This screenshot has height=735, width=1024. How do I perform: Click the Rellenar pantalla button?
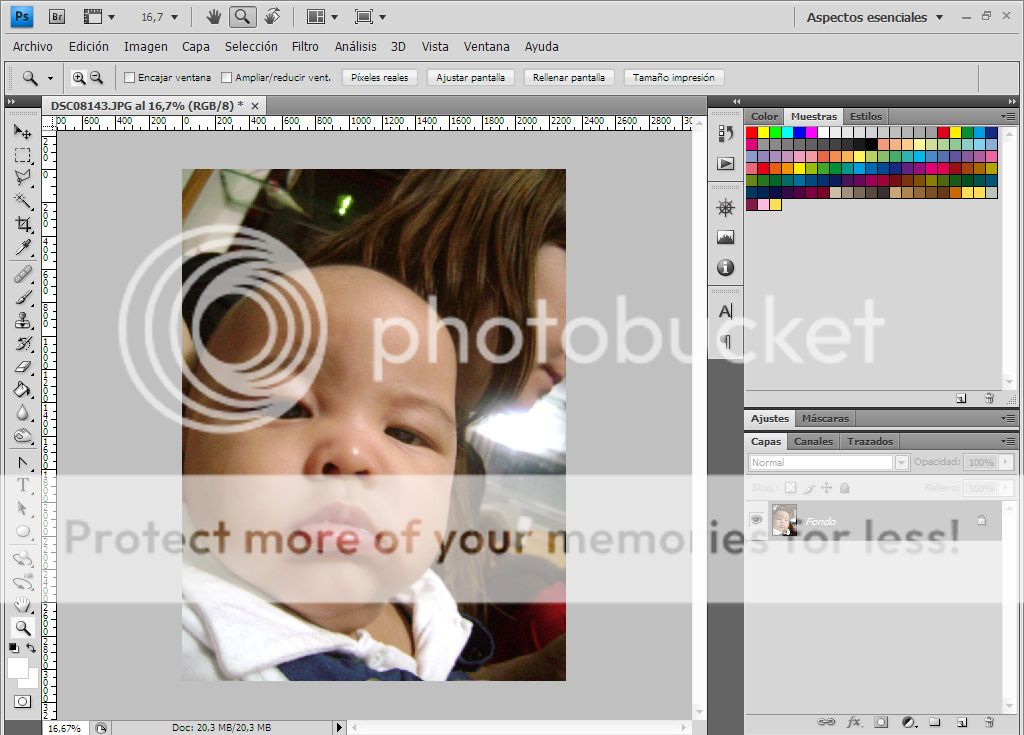point(569,78)
